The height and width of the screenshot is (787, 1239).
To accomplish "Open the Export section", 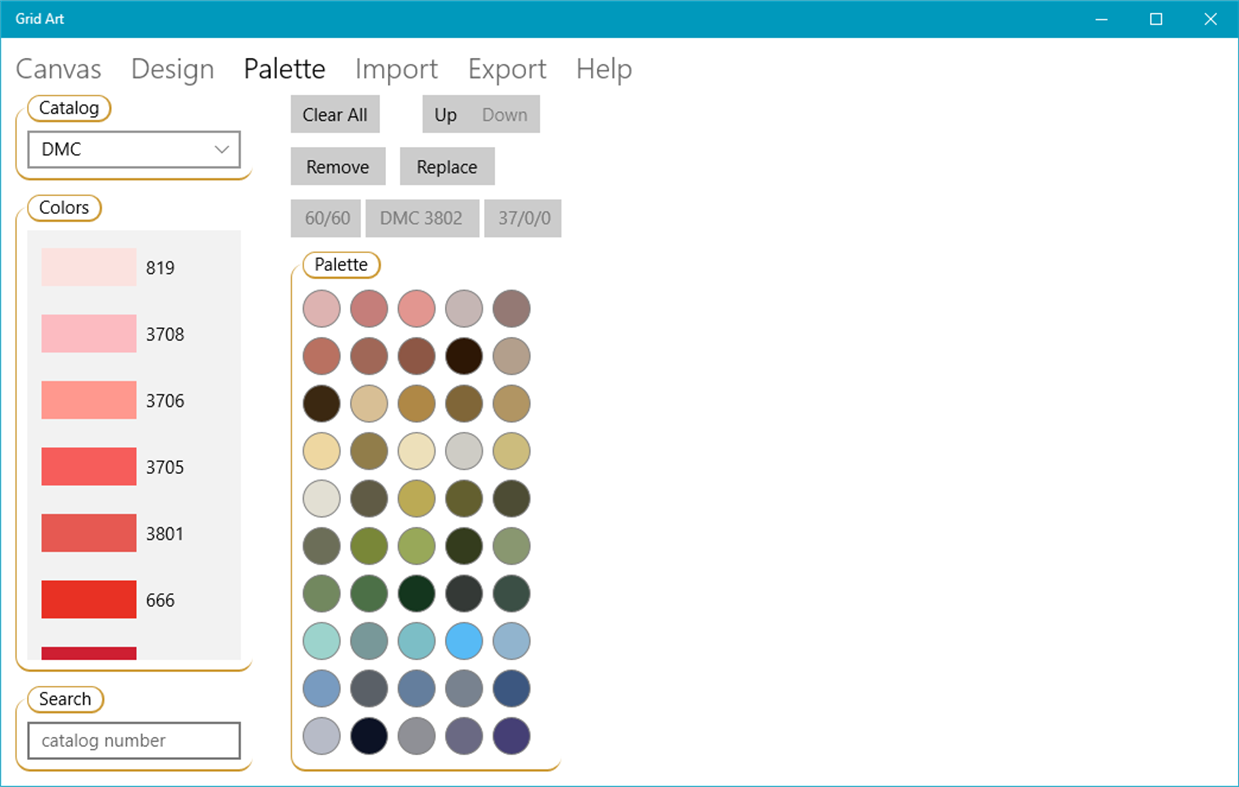I will (x=507, y=69).
